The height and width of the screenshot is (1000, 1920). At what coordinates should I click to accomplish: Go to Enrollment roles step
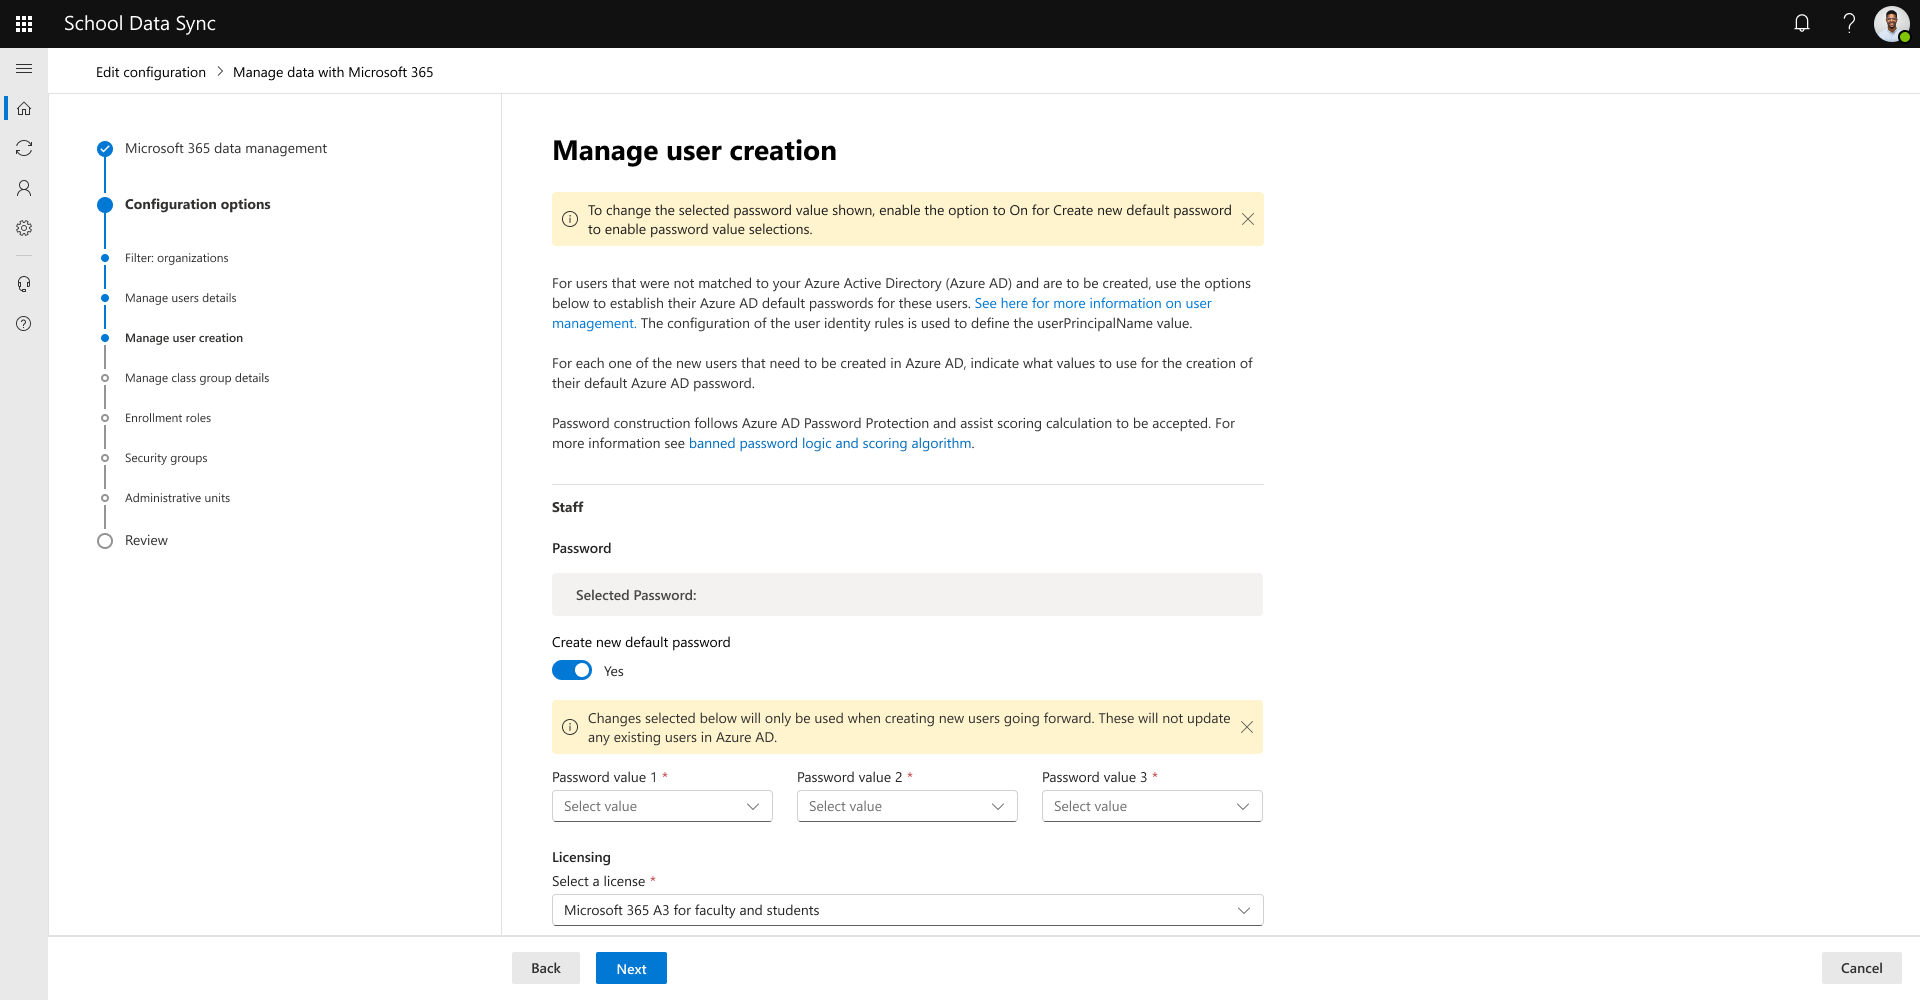168,418
